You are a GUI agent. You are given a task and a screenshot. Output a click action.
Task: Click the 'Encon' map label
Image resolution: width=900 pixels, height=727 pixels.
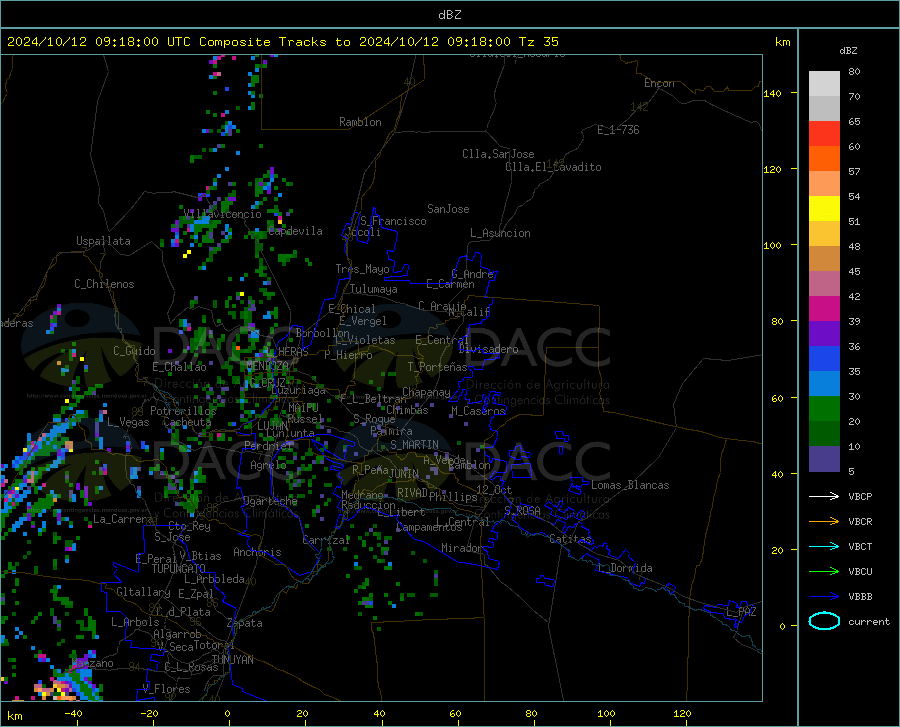click(x=659, y=83)
